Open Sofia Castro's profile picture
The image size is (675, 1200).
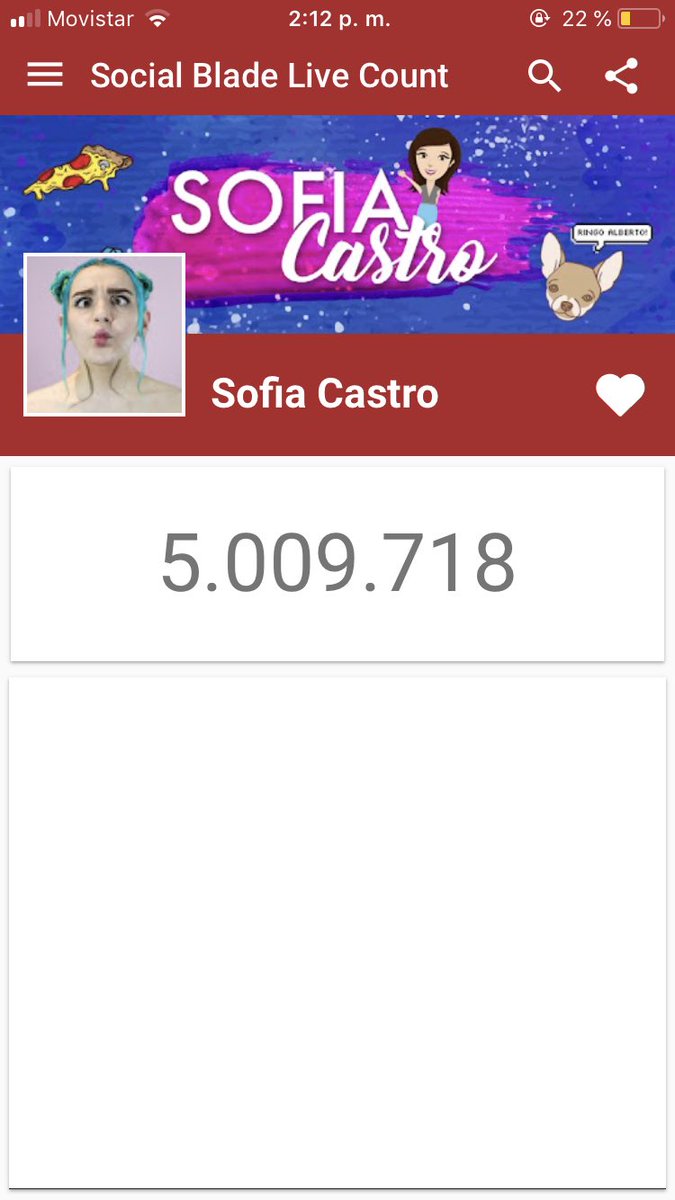[104, 334]
